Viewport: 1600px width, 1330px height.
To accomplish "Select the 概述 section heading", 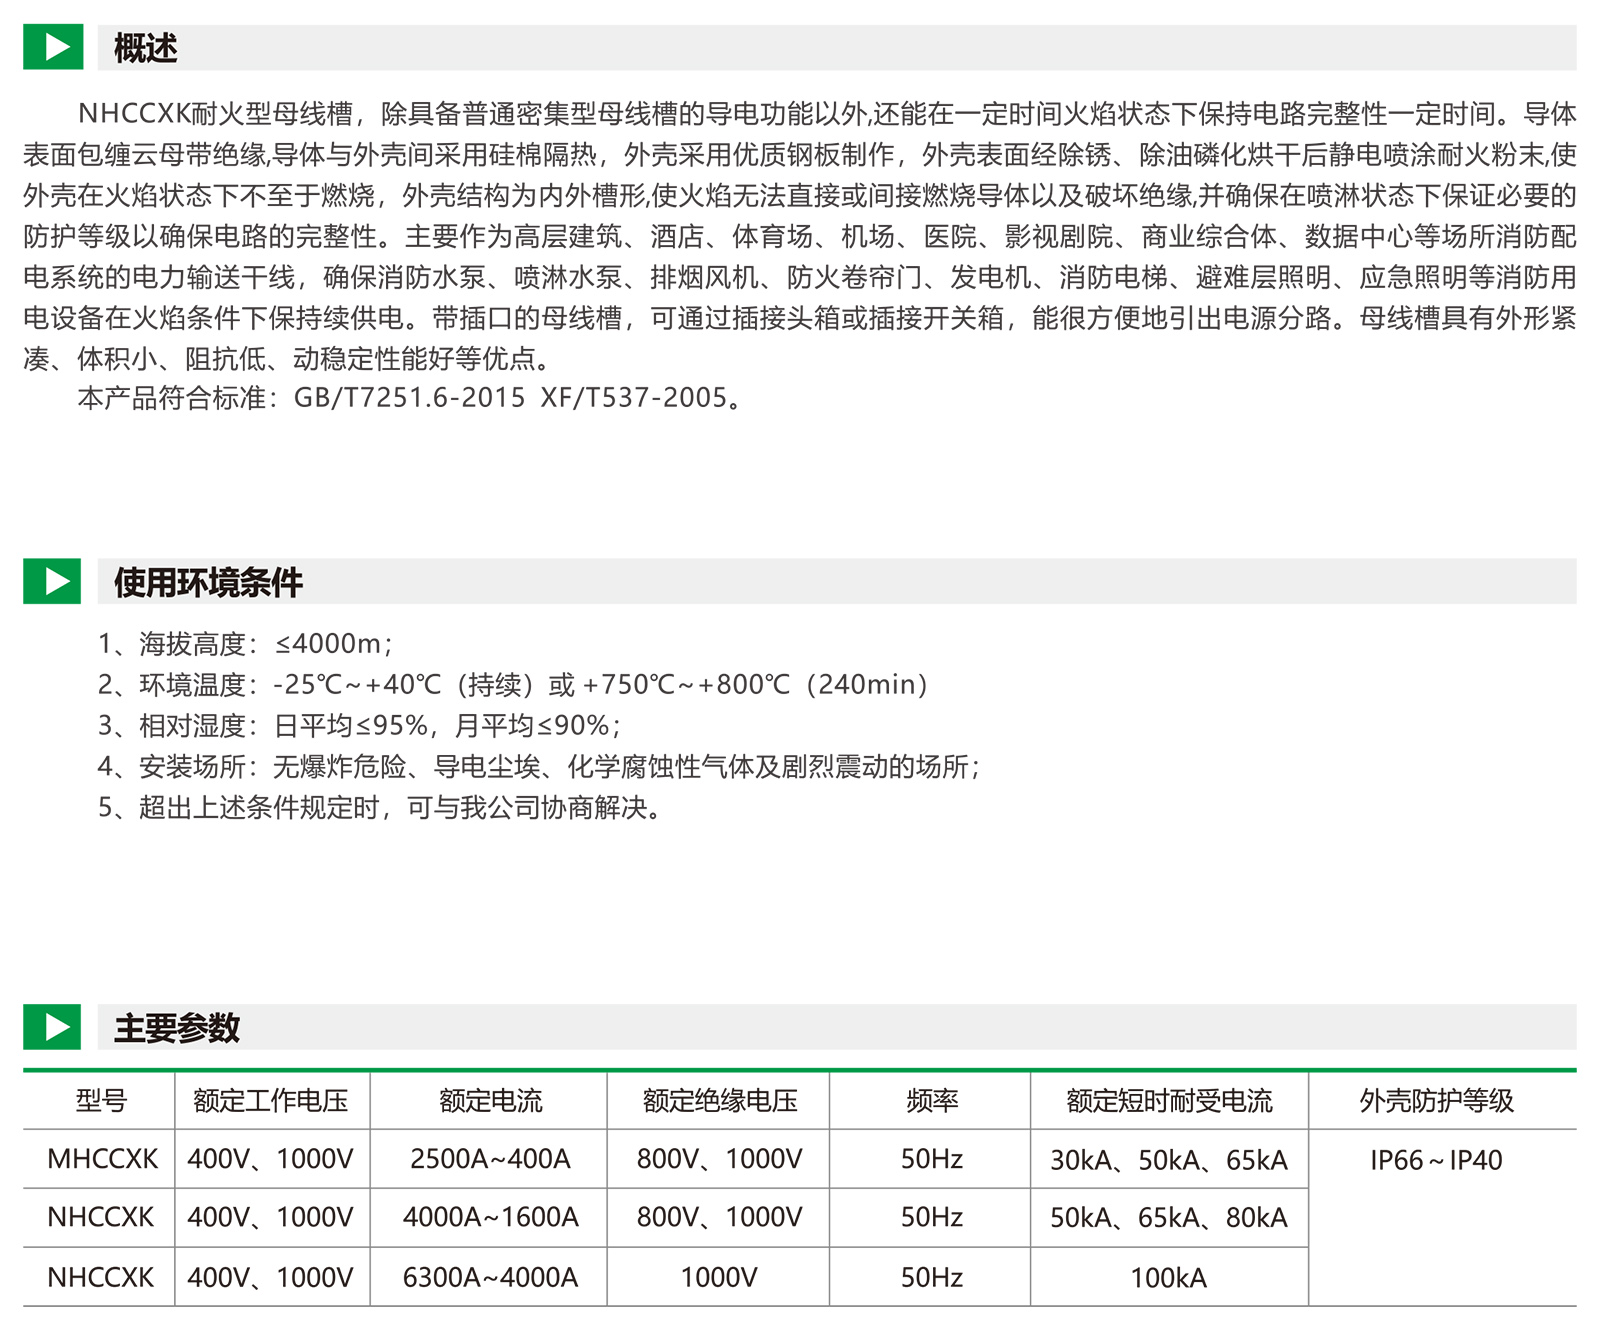I will pos(146,48).
